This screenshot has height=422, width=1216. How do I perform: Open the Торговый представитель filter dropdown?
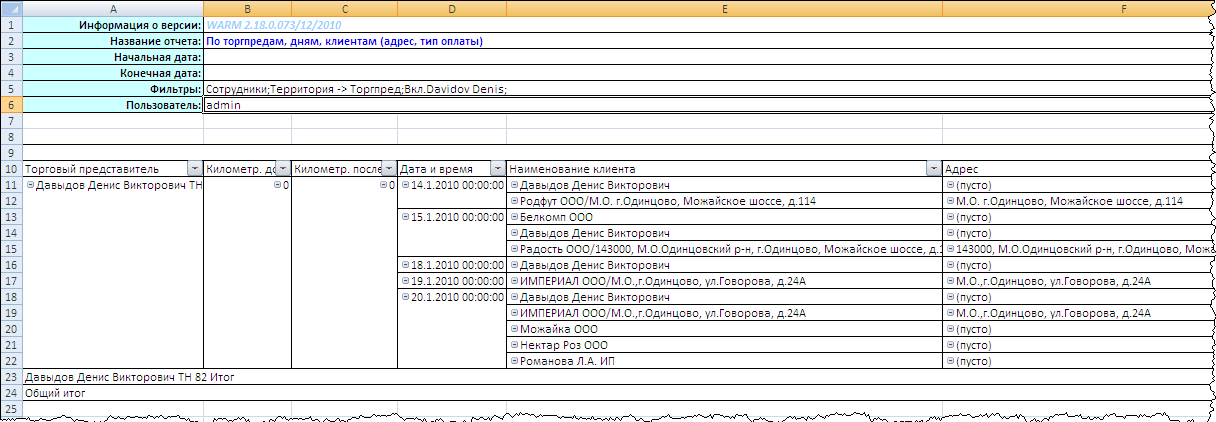point(194,170)
